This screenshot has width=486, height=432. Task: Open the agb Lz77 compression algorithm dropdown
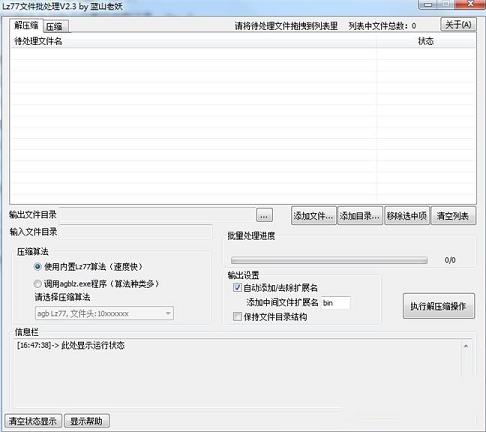[104, 313]
